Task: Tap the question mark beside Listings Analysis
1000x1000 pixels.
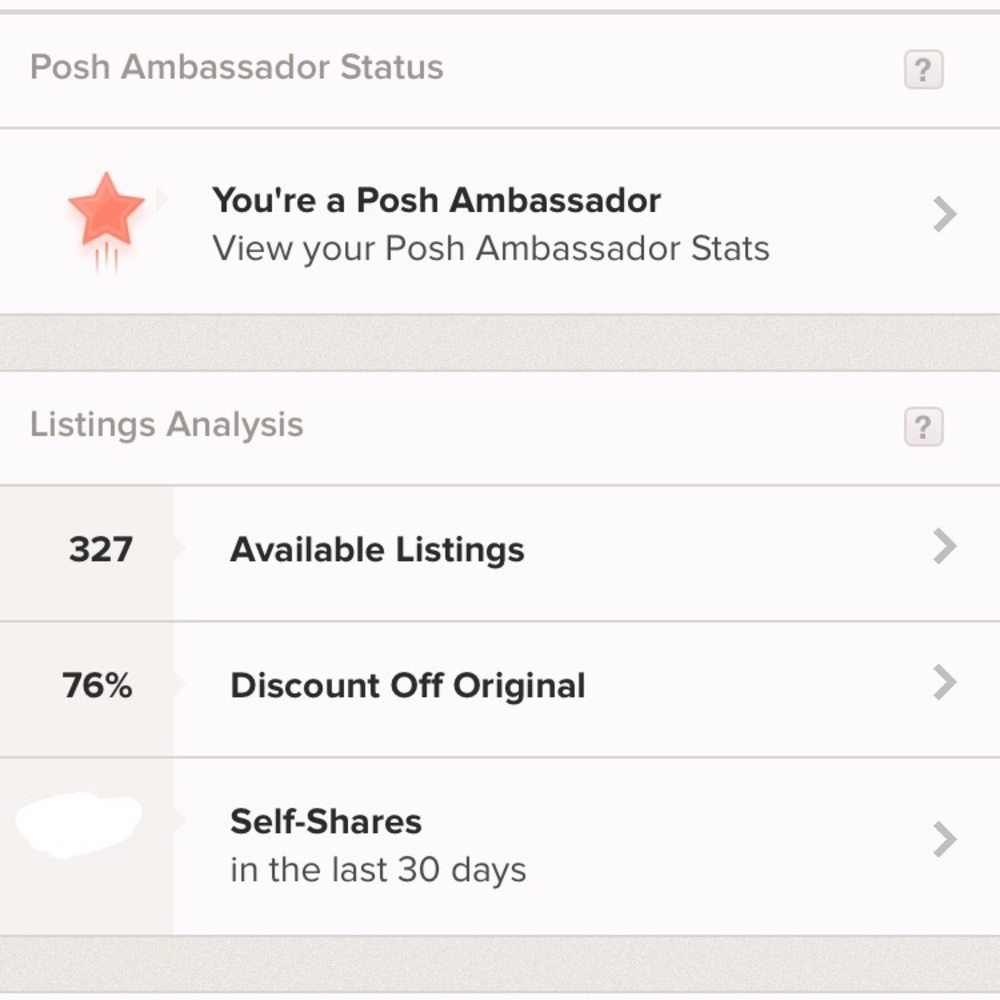Action: (x=924, y=427)
